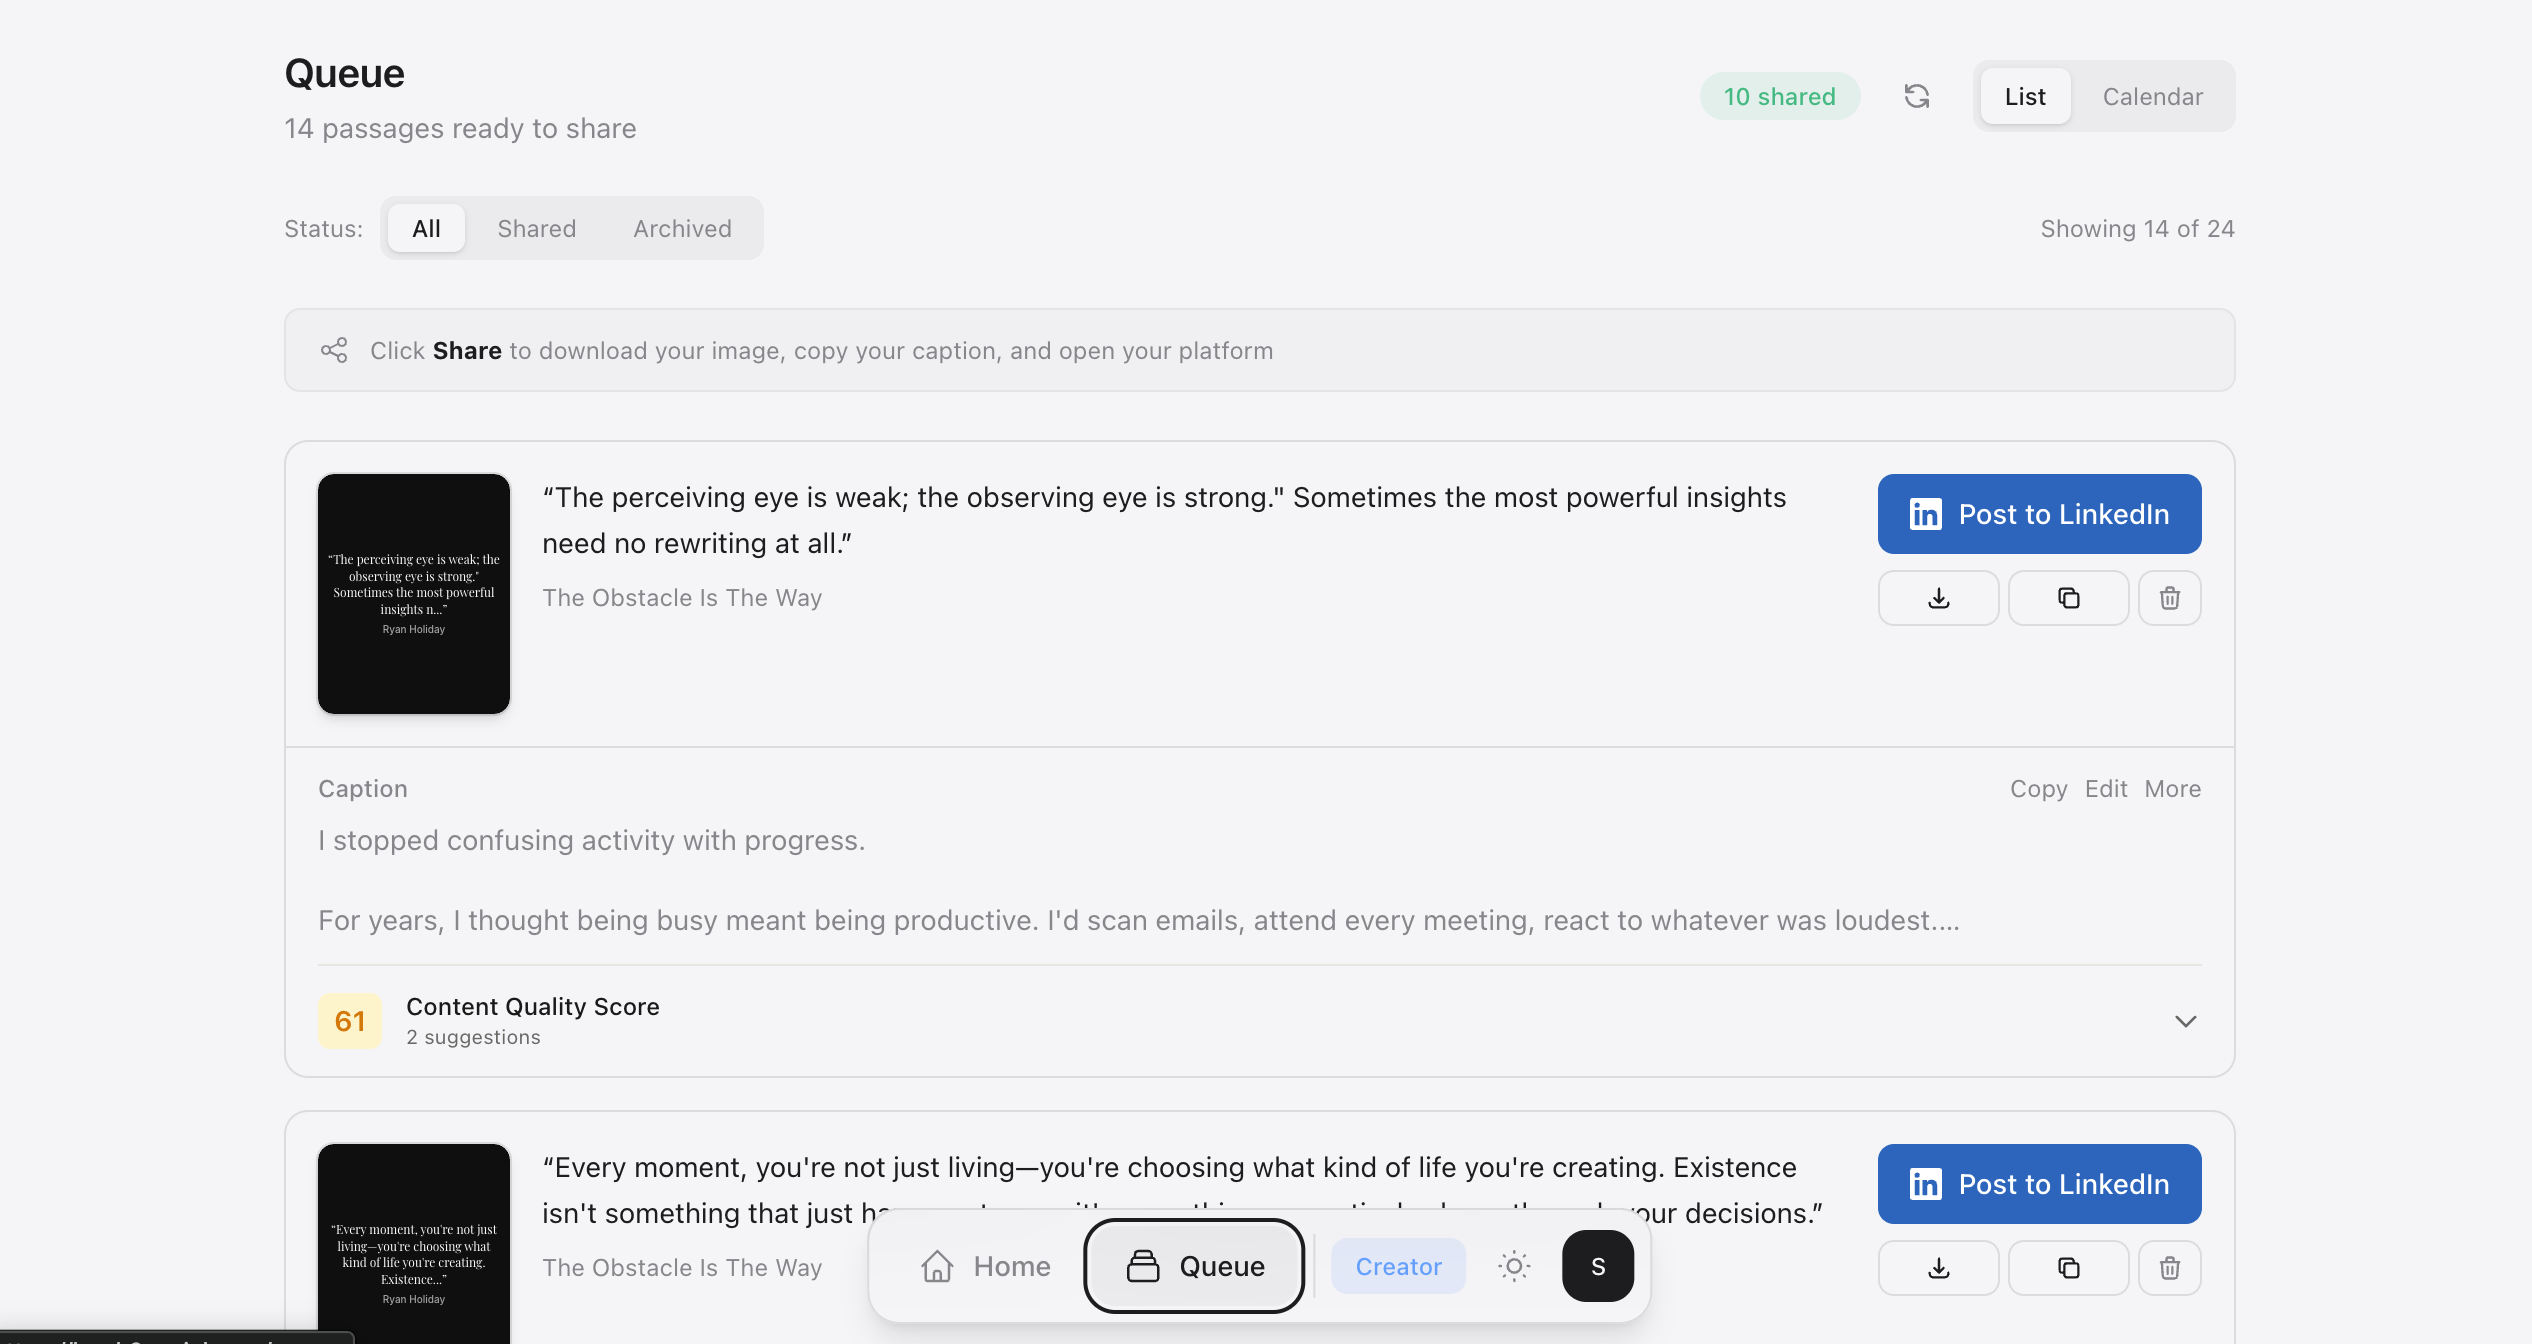Go to Home in bottom navigation
Viewport: 2532px width, 1344px height.
point(985,1266)
